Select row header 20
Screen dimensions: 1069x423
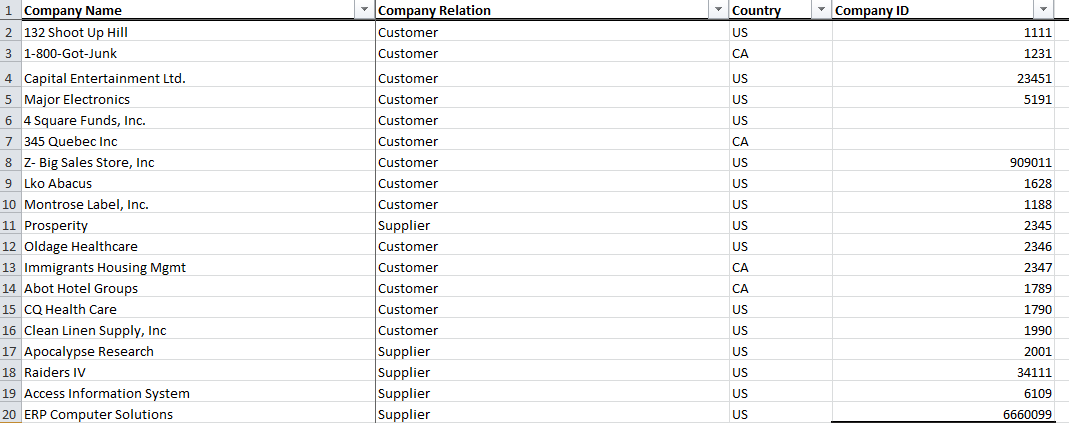(x=10, y=414)
